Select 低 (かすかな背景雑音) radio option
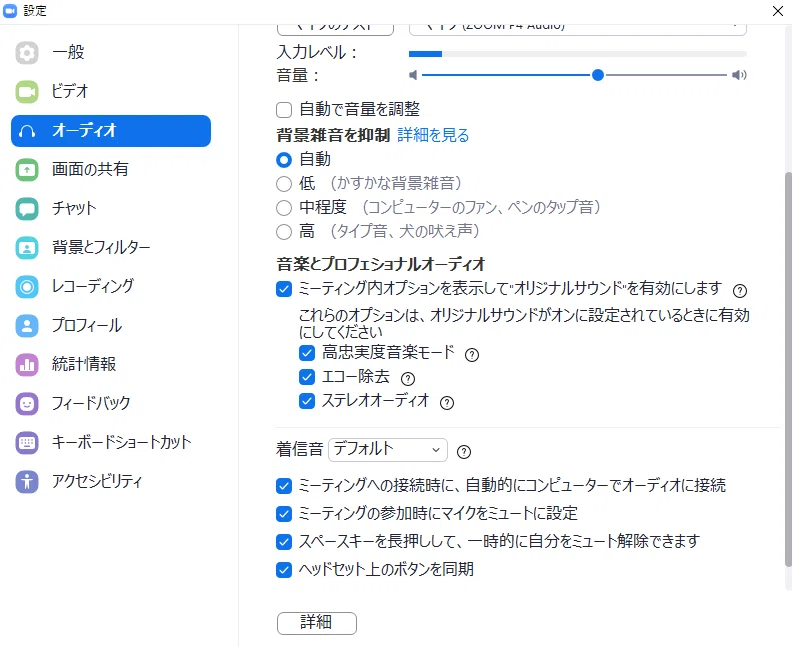 [284, 184]
